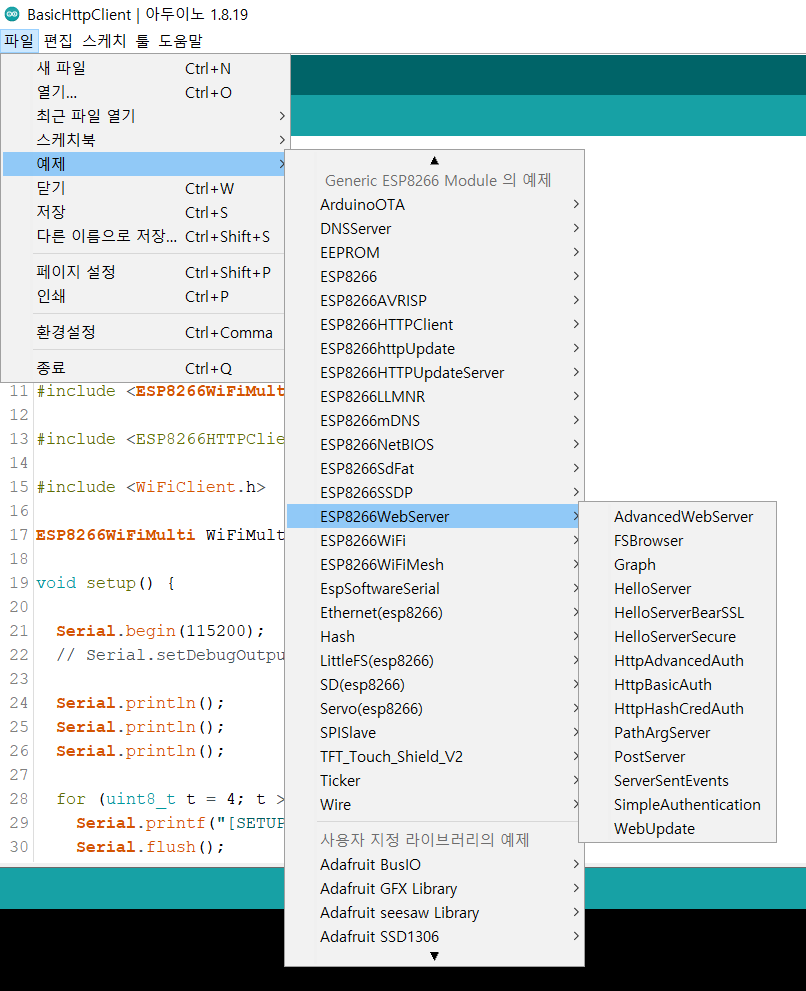Expand Adafruit seesaw Library examples
The height and width of the screenshot is (991, 806).
434,913
